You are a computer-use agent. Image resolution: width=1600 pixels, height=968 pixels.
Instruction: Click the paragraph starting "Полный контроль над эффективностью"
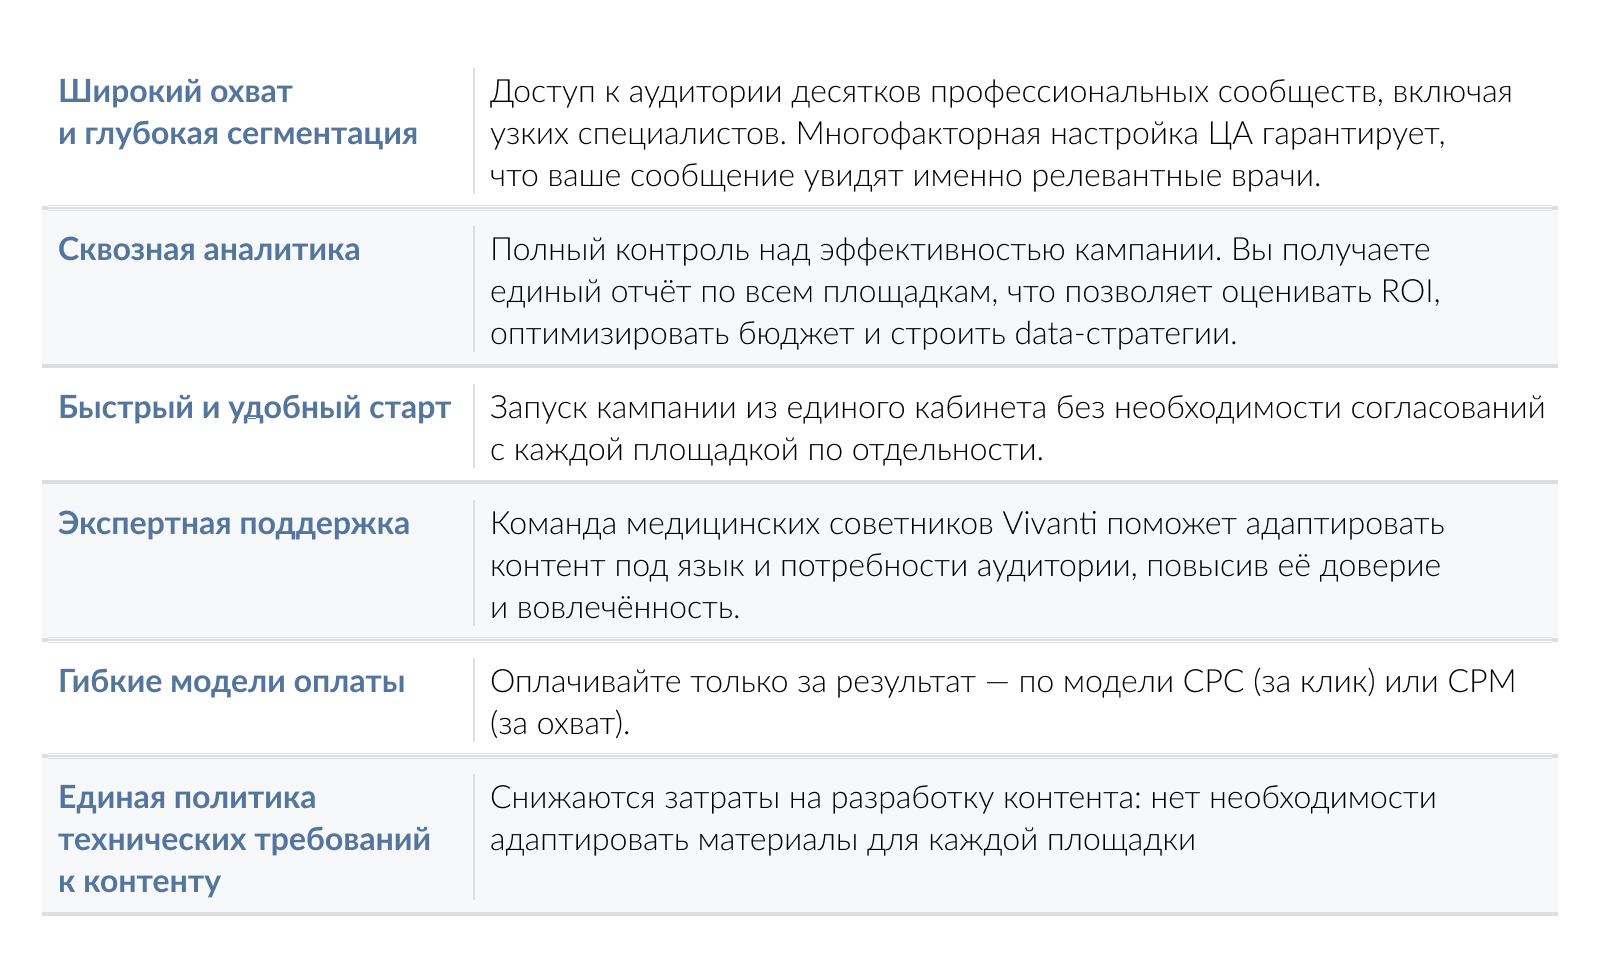(964, 291)
